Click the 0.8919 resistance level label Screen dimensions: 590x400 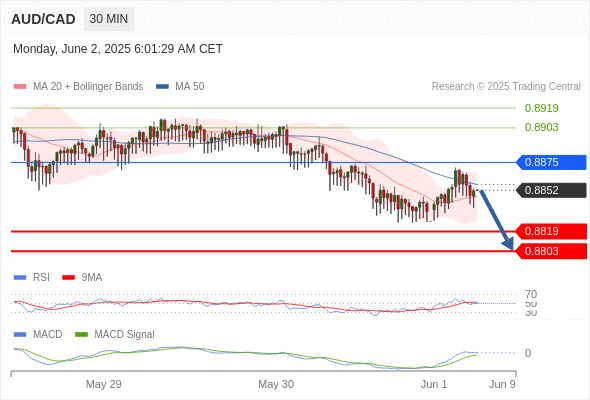(541, 108)
